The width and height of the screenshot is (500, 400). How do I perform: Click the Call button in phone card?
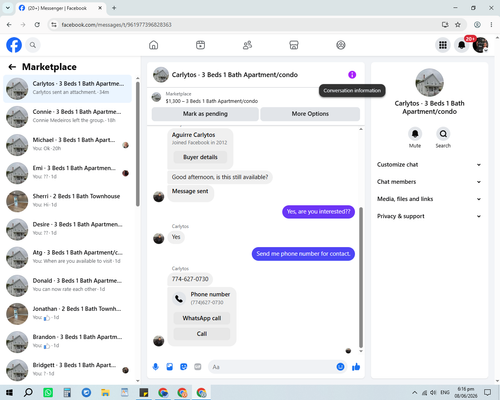[x=202, y=334]
